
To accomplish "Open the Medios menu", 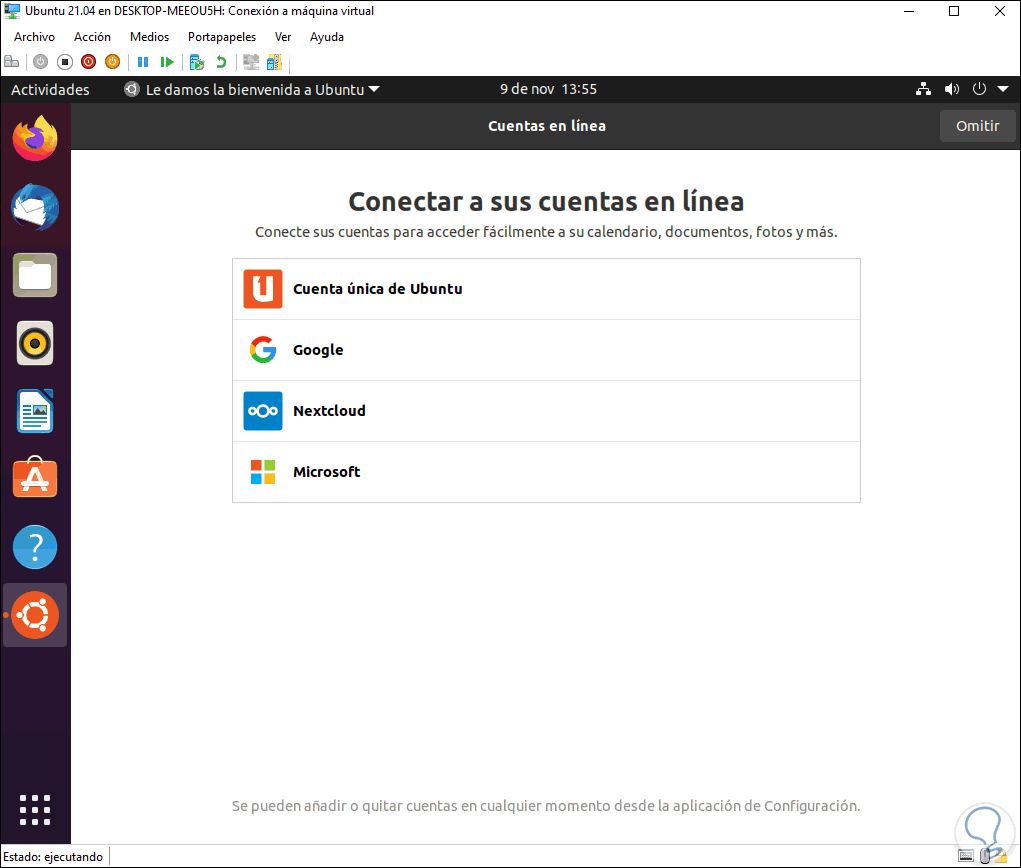I will pos(149,37).
